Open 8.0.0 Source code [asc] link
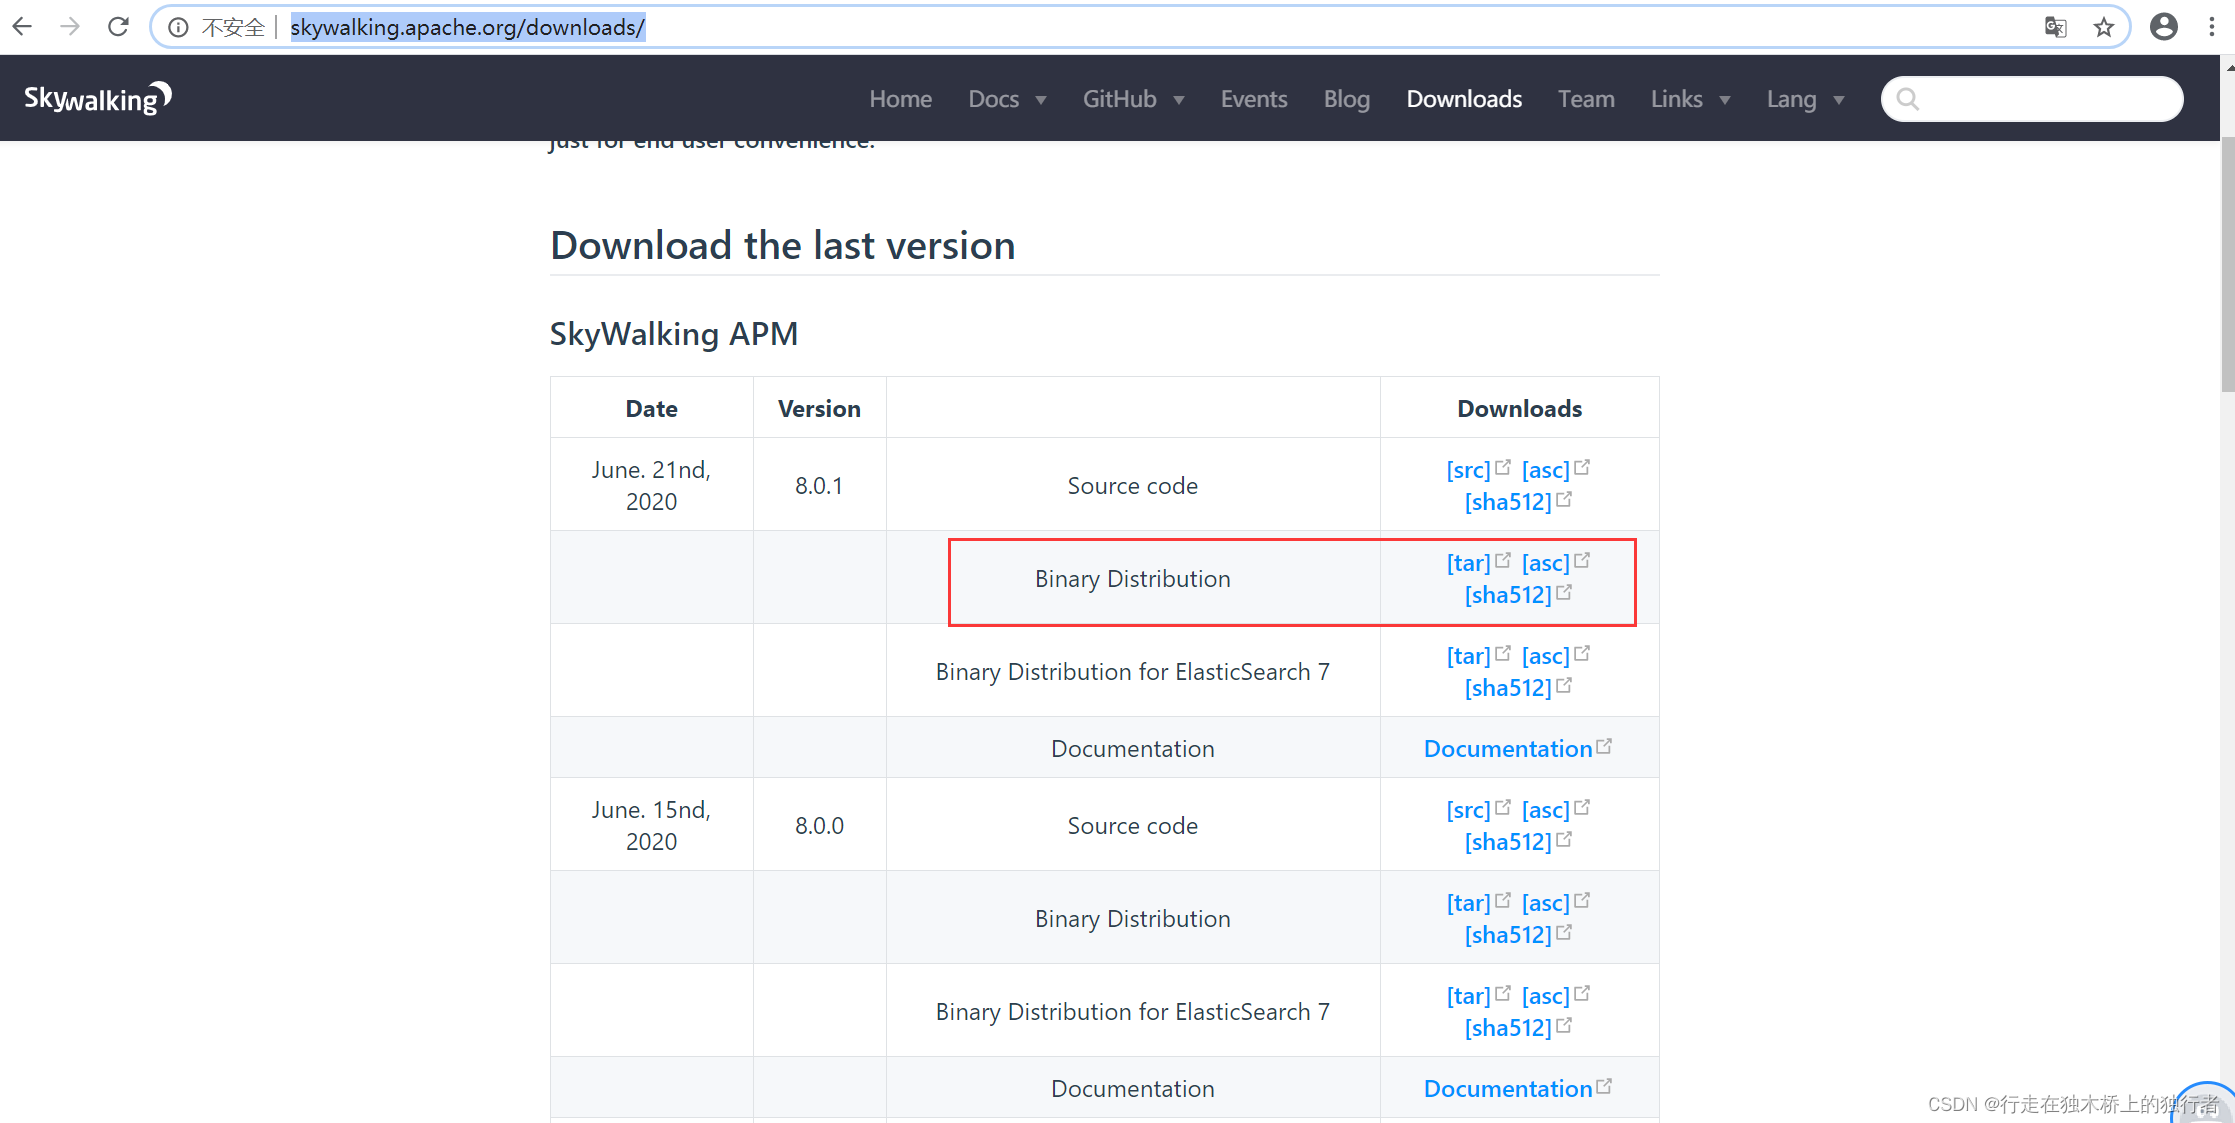This screenshot has width=2235, height=1123. (x=1546, y=810)
